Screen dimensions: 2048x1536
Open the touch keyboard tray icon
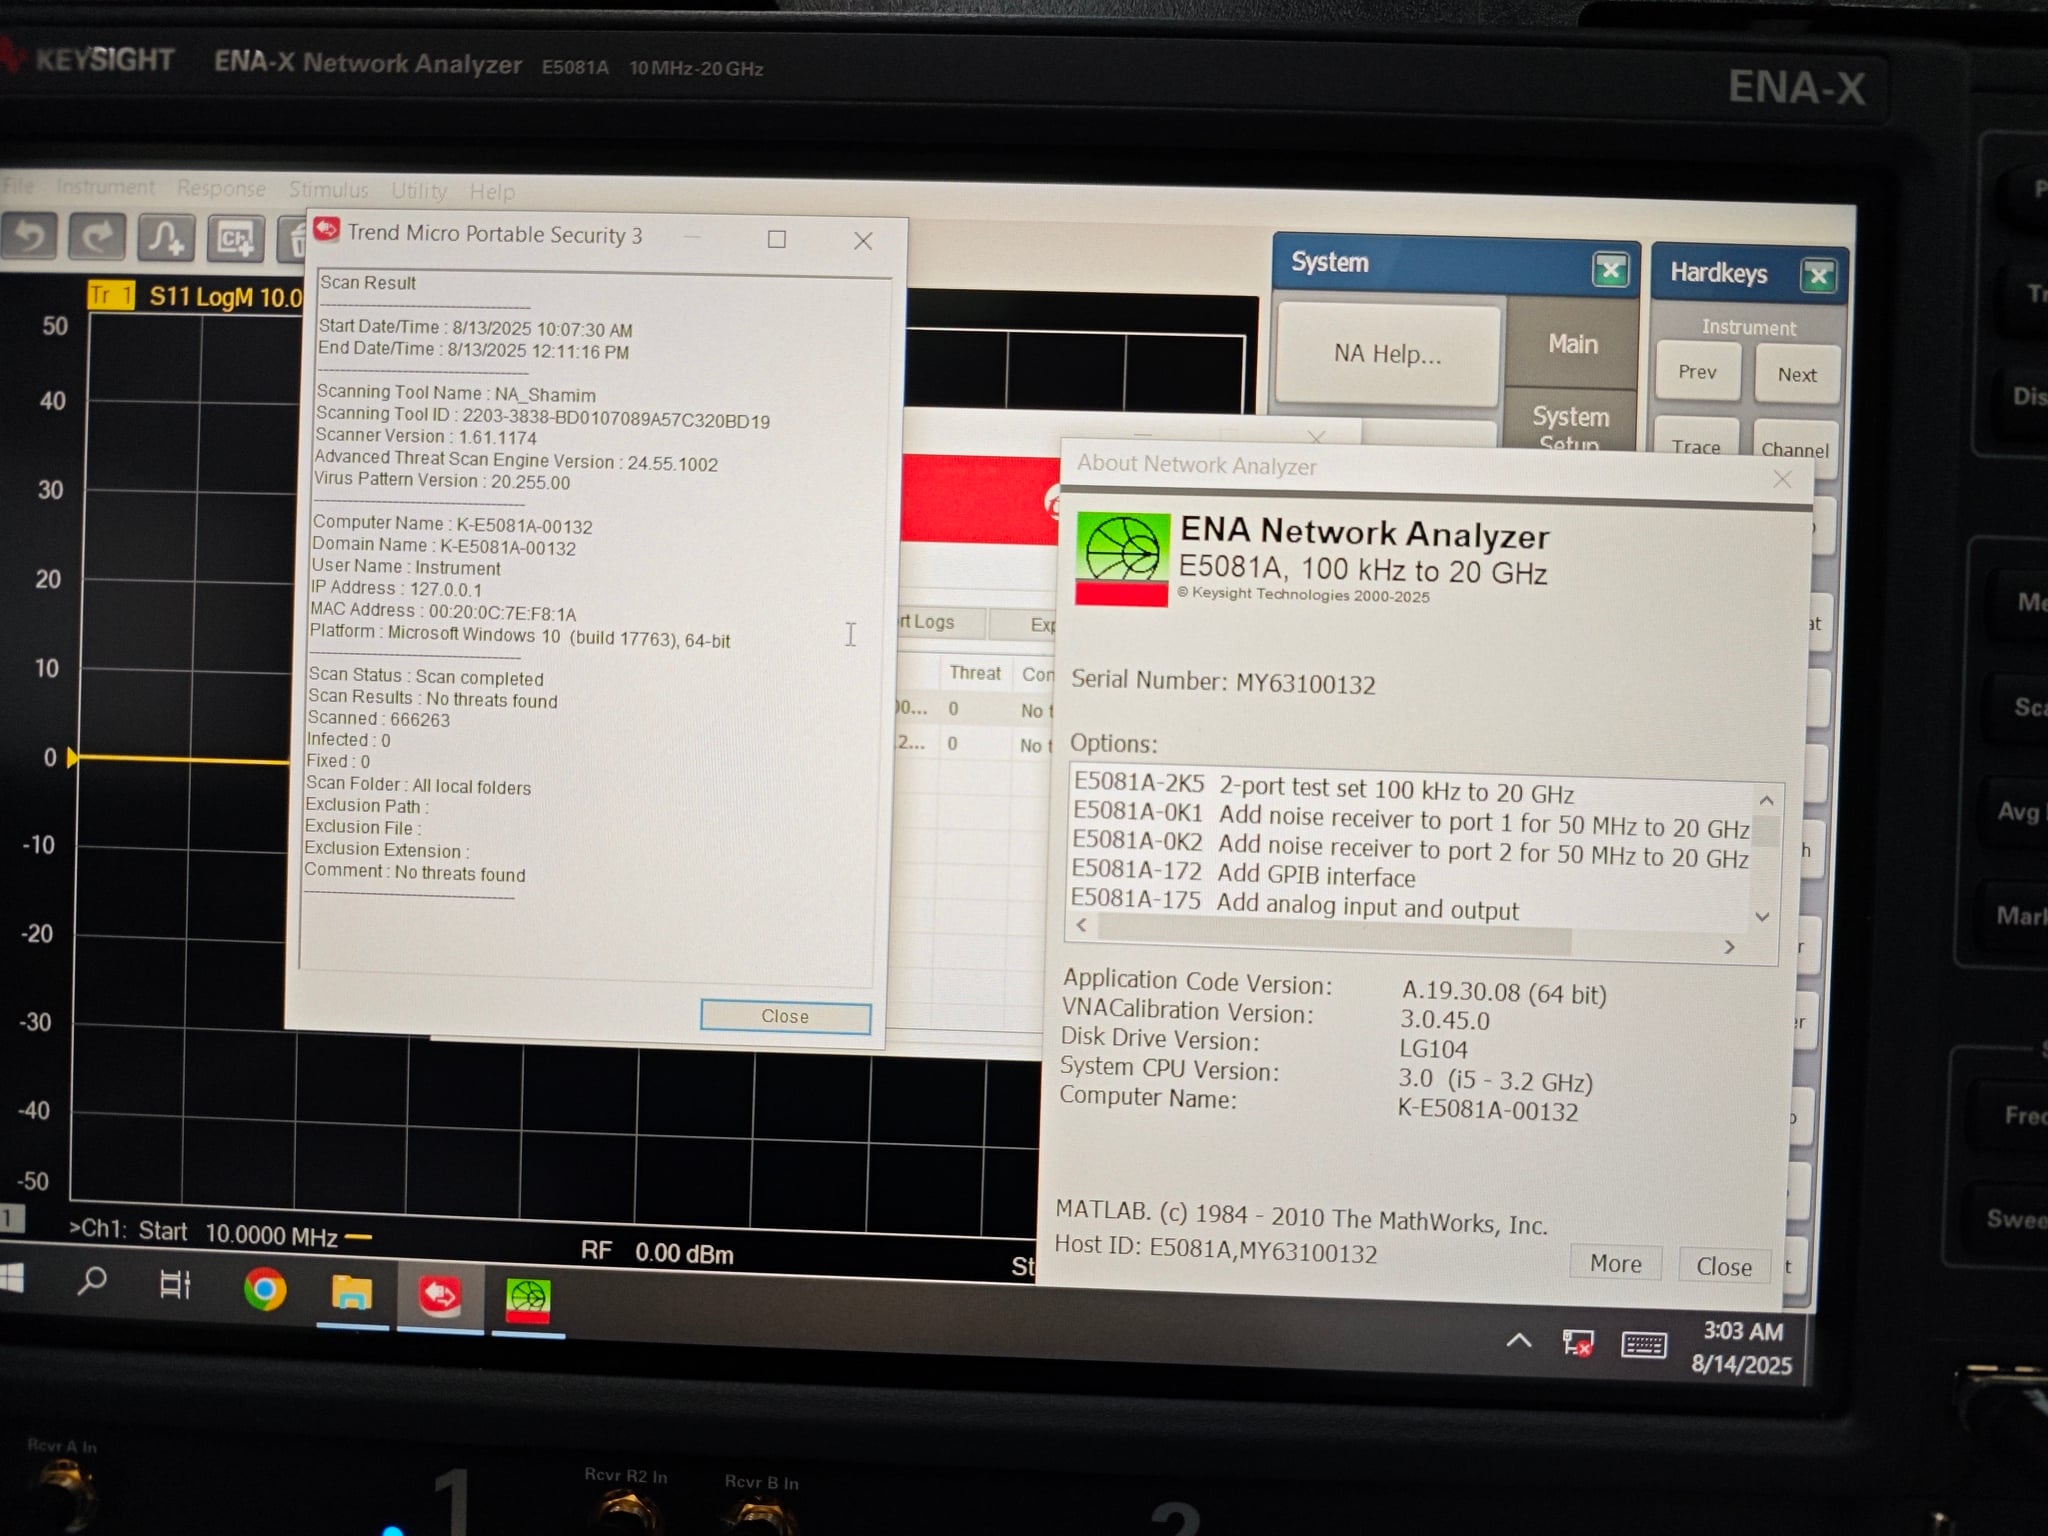[x=1643, y=1345]
